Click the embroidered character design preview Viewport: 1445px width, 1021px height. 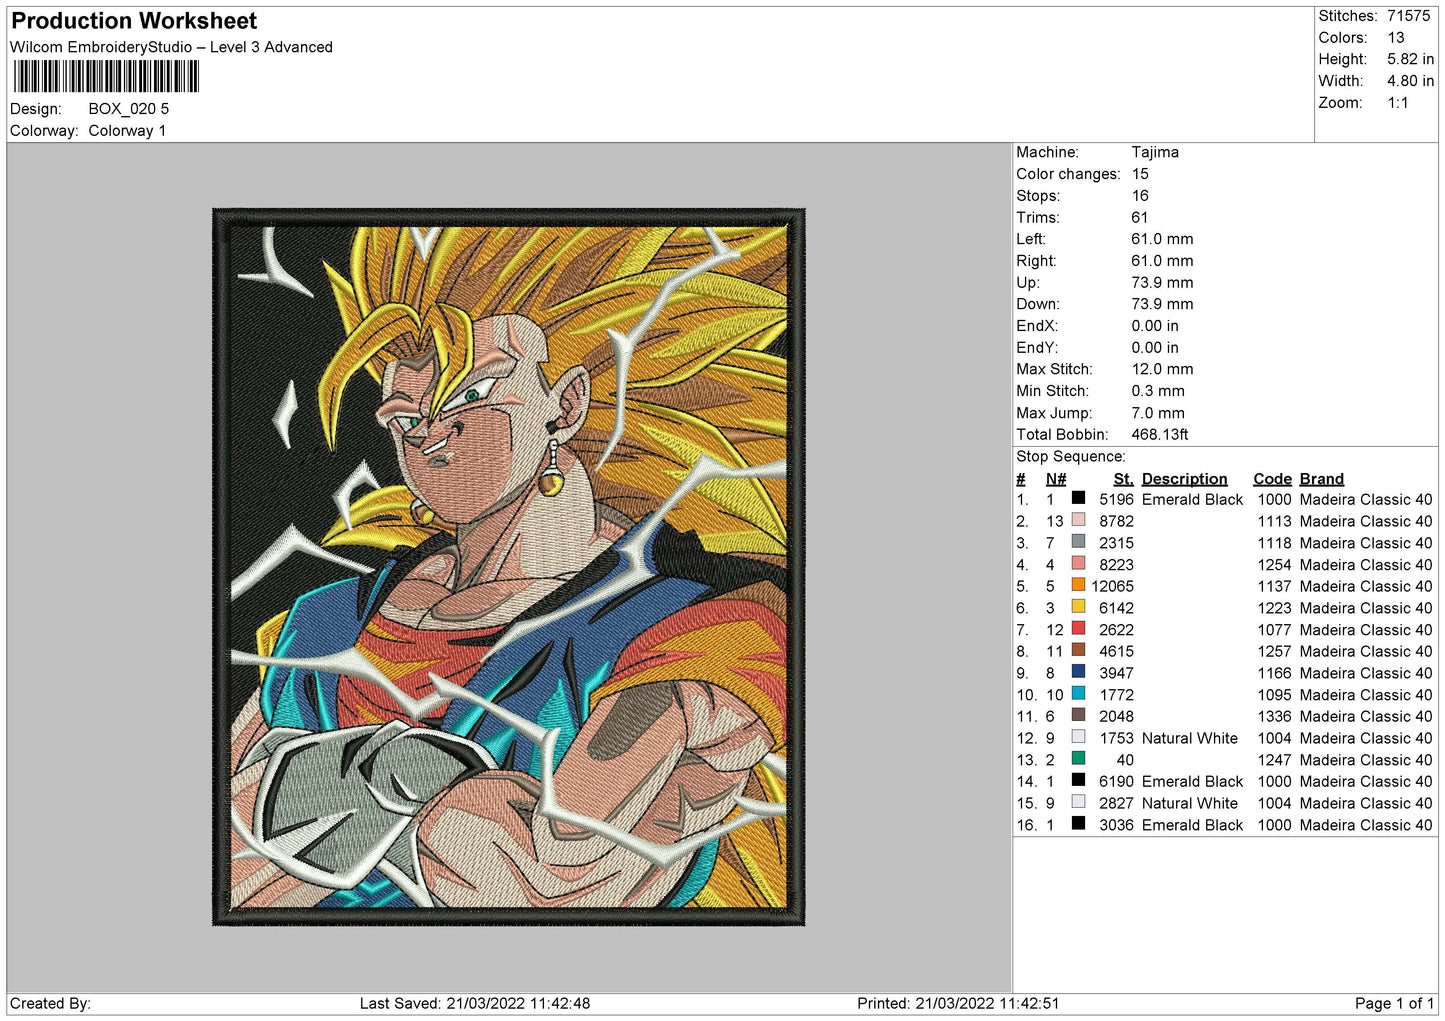[508, 566]
